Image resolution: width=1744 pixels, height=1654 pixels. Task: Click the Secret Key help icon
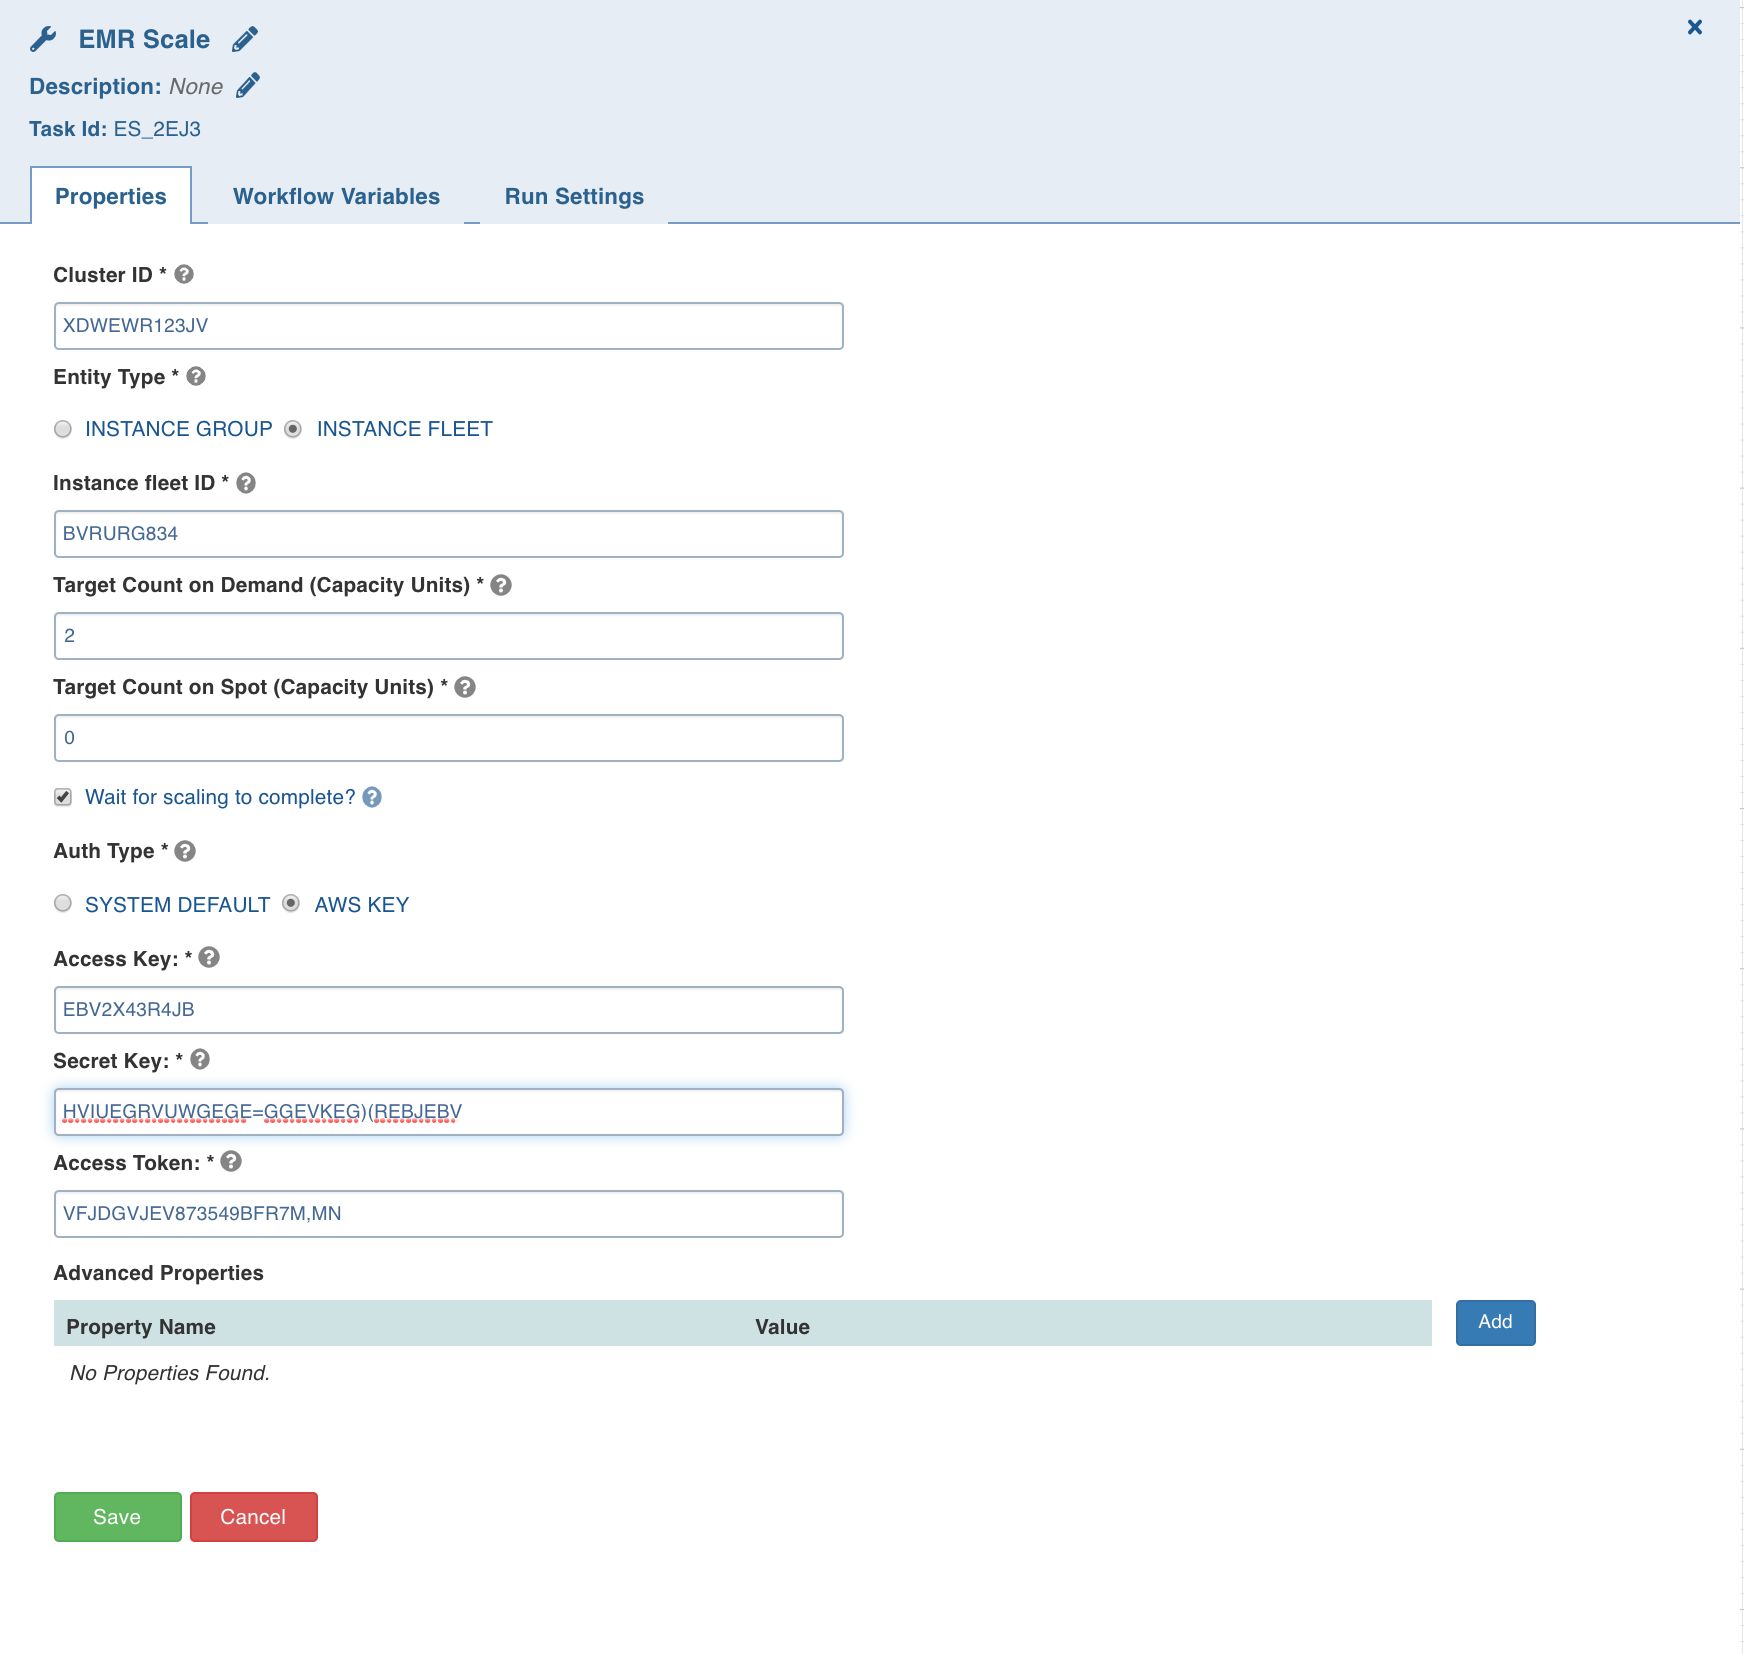pos(200,1059)
